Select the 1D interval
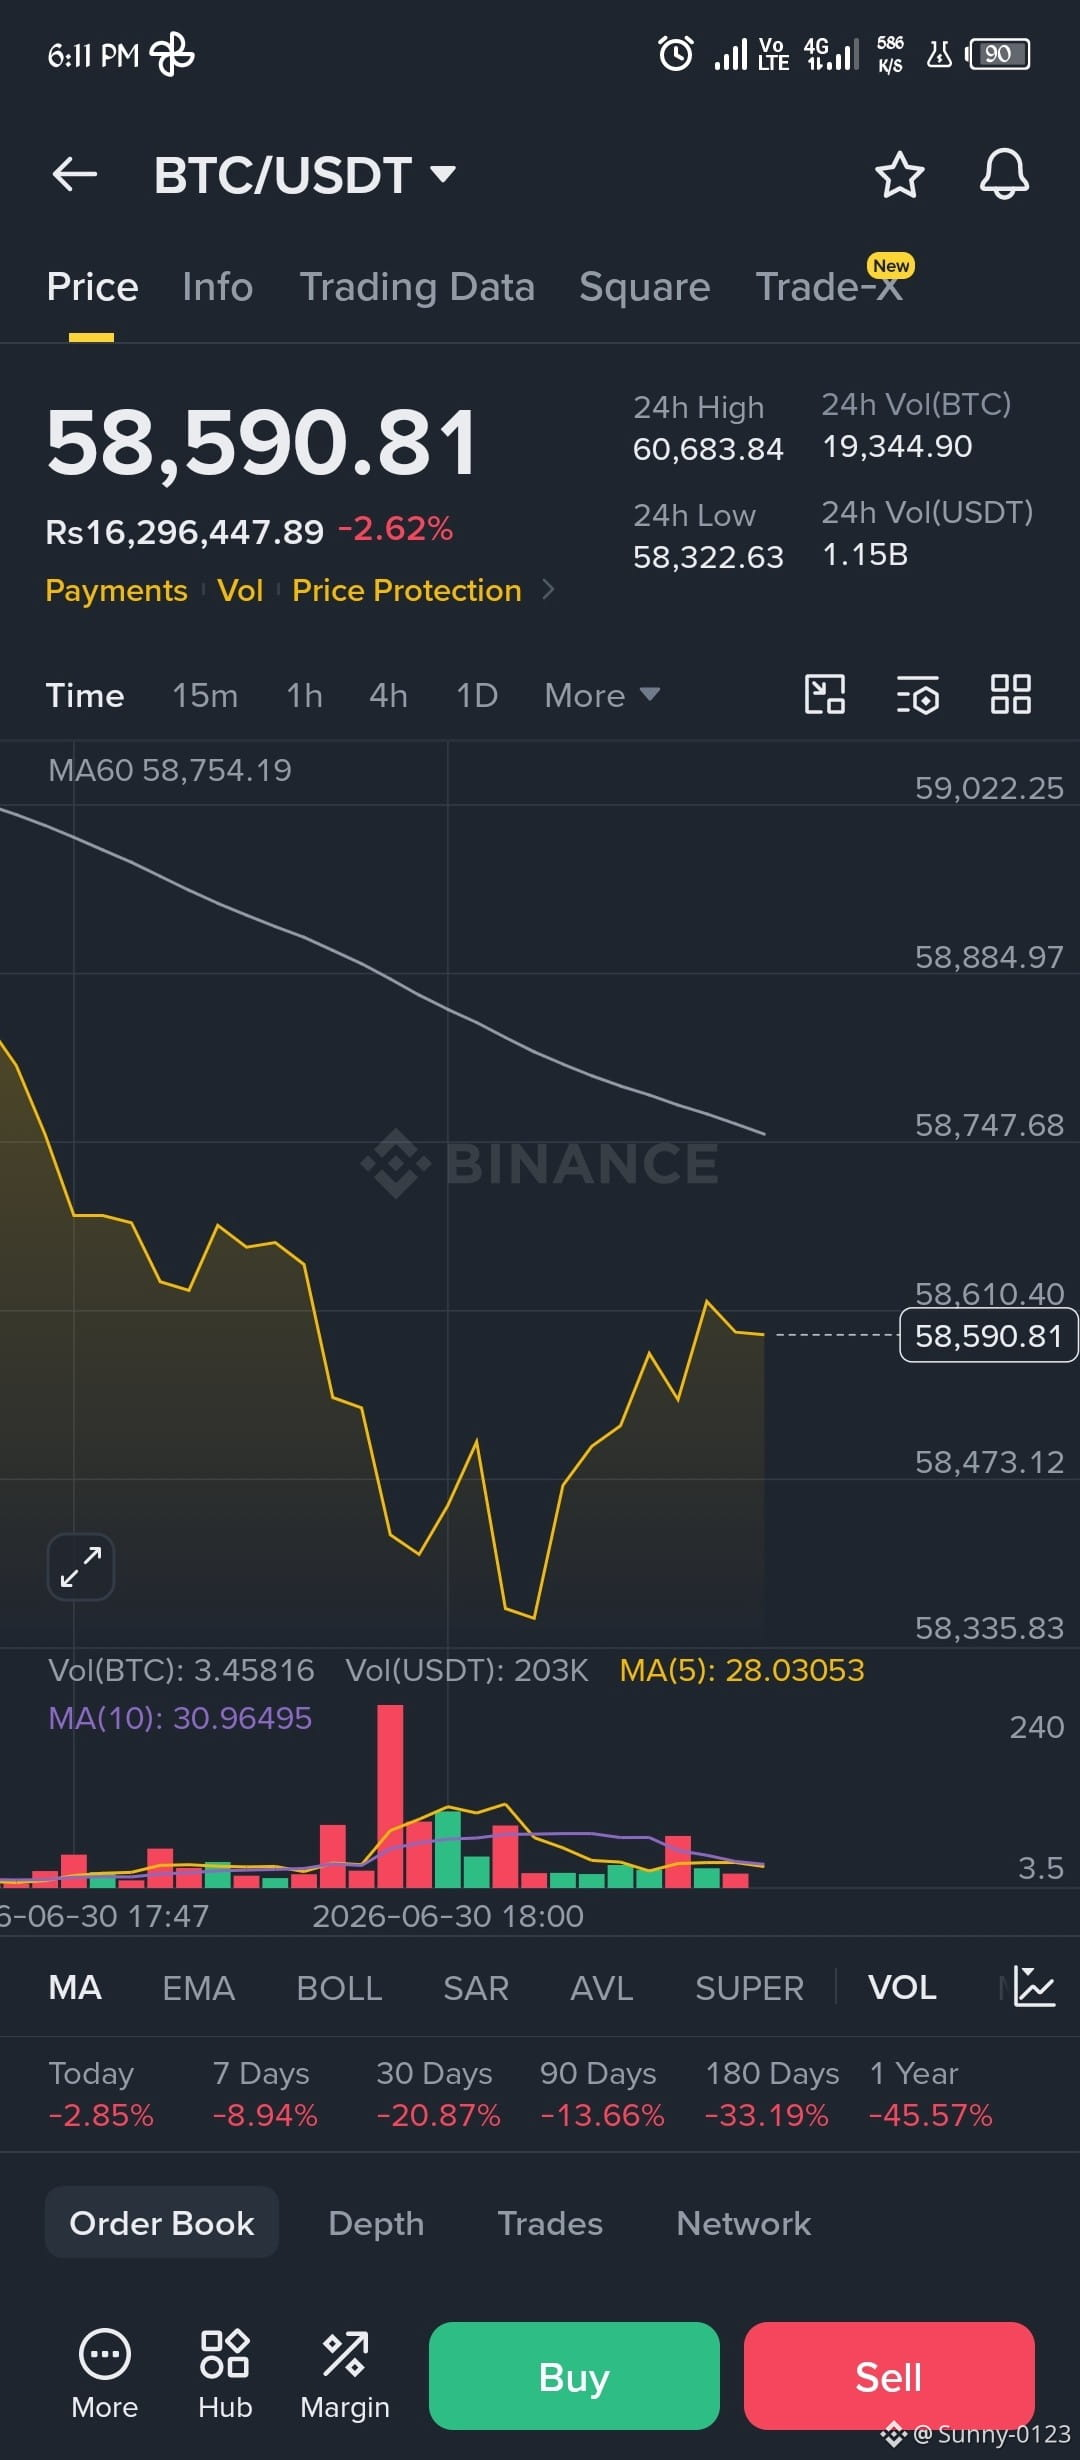 (x=477, y=695)
